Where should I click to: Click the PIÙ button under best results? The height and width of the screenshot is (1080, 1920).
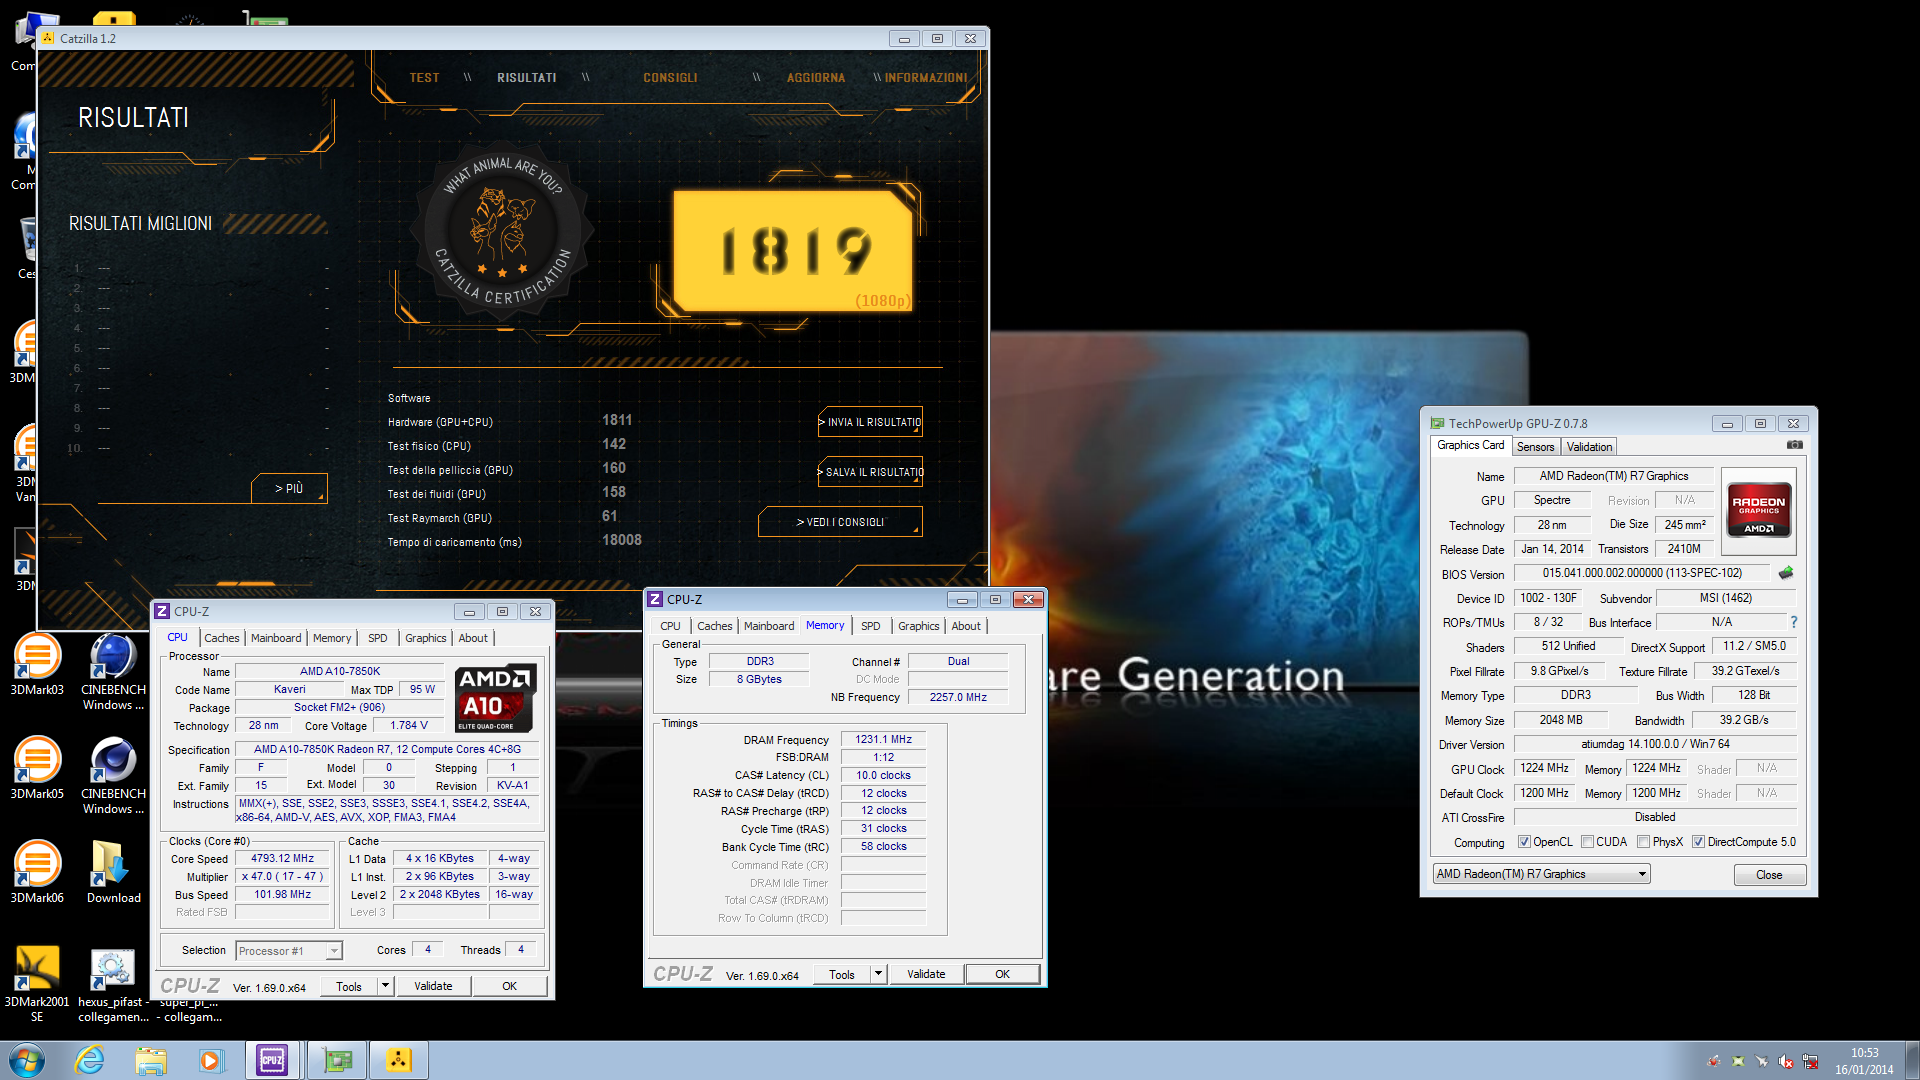pos(289,488)
